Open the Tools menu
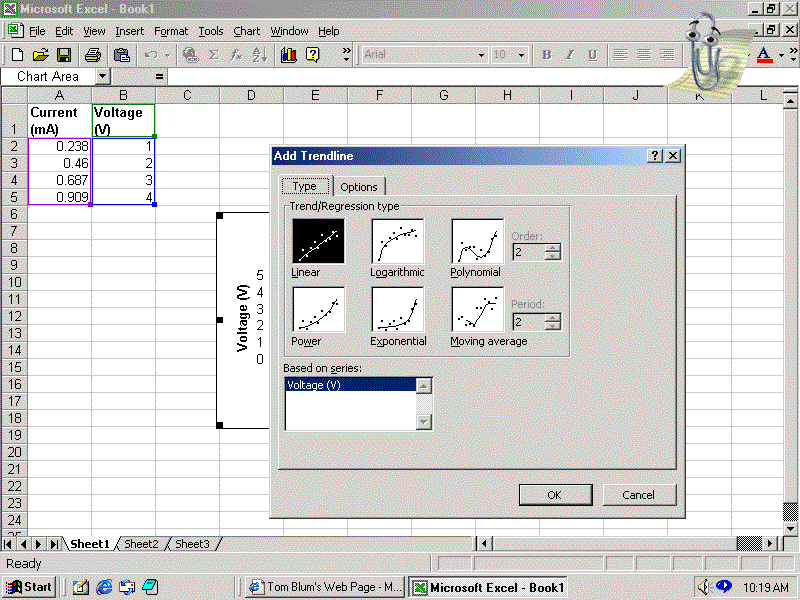Image resolution: width=800 pixels, height=600 pixels. coord(211,31)
